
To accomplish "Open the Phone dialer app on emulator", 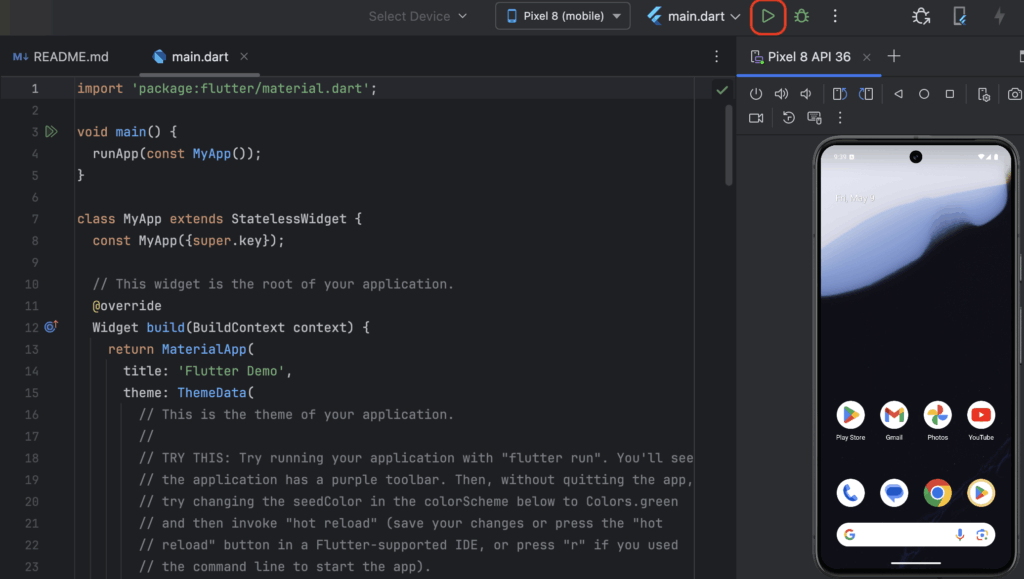I will click(x=850, y=493).
